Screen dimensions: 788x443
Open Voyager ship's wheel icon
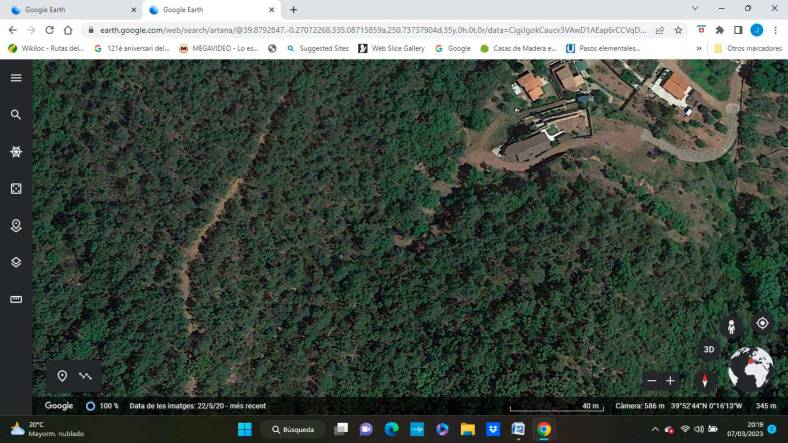click(16, 152)
